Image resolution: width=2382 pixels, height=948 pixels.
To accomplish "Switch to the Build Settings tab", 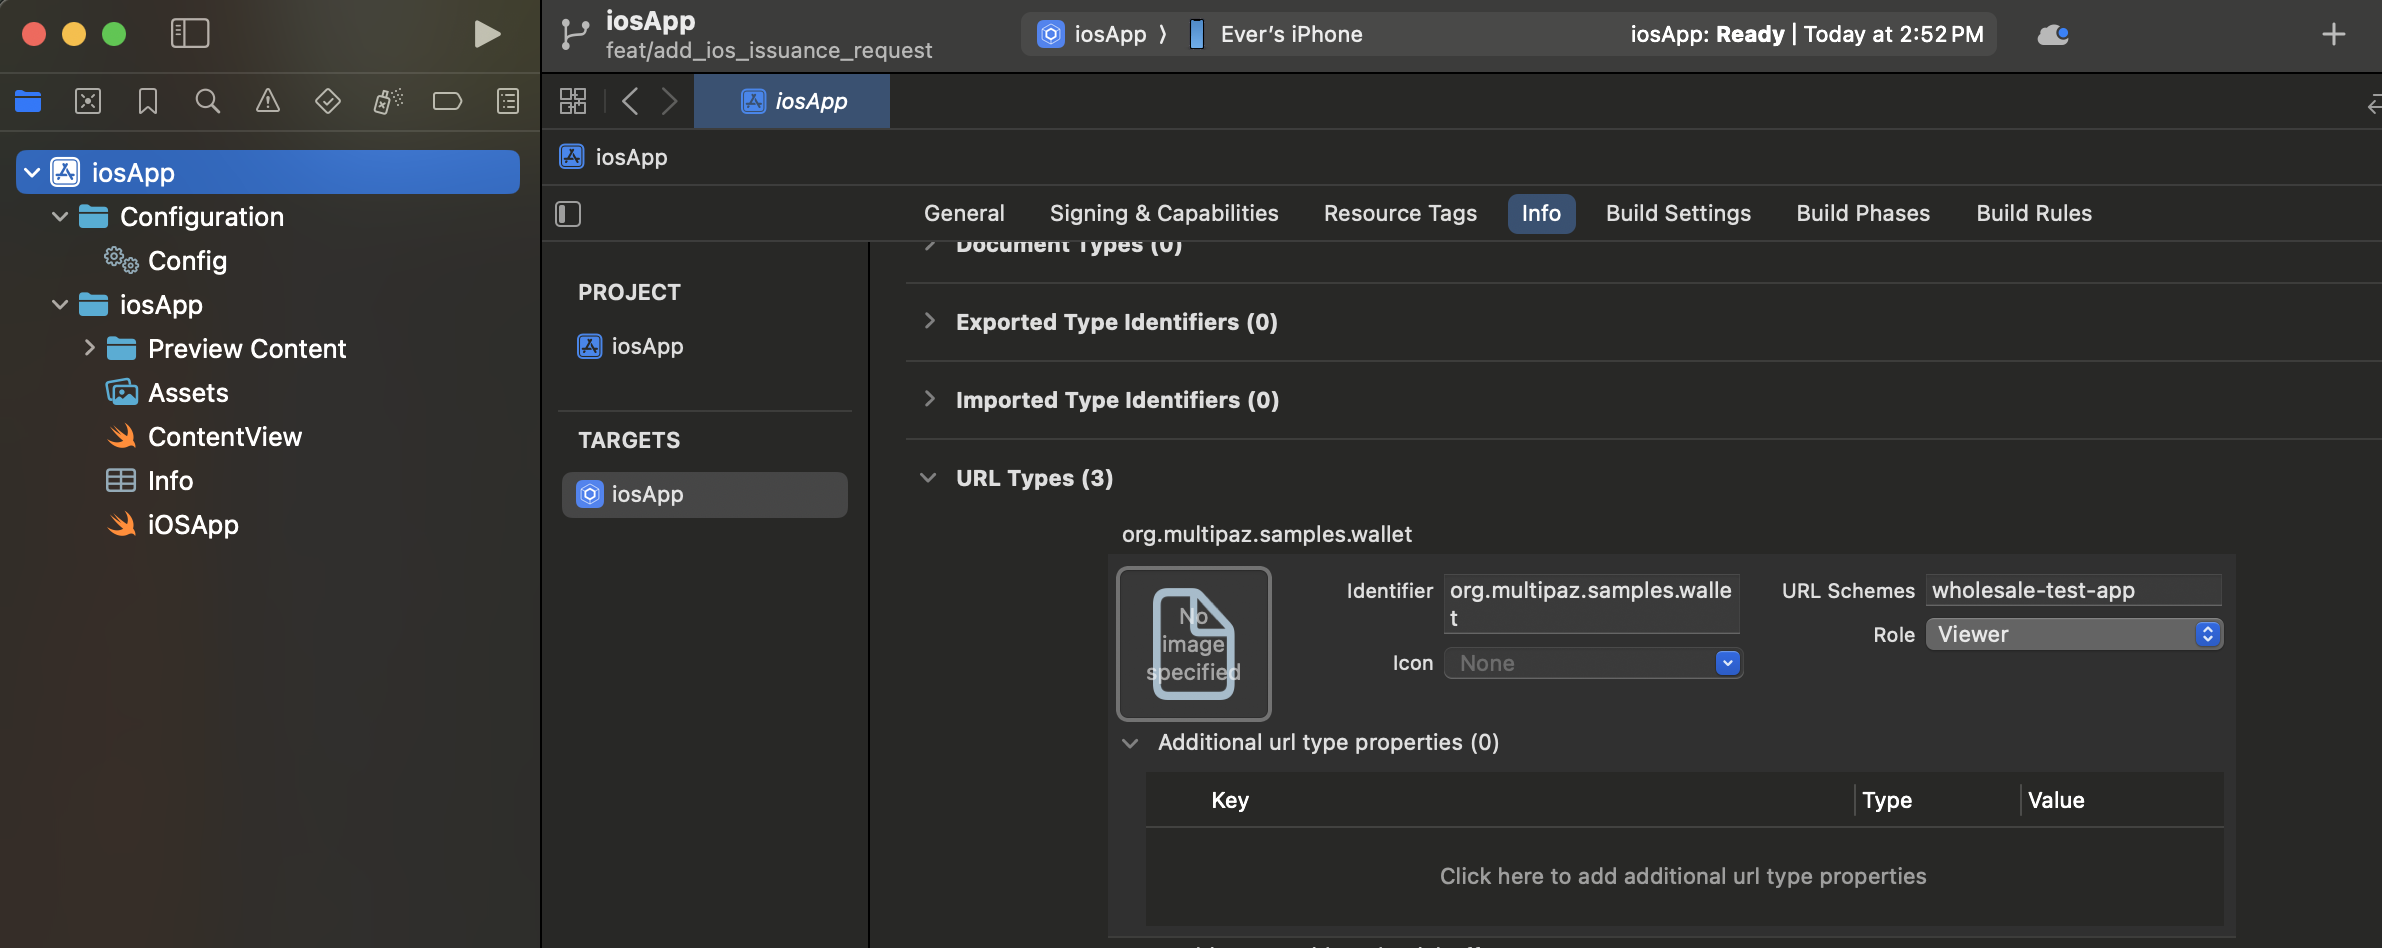I will point(1677,213).
